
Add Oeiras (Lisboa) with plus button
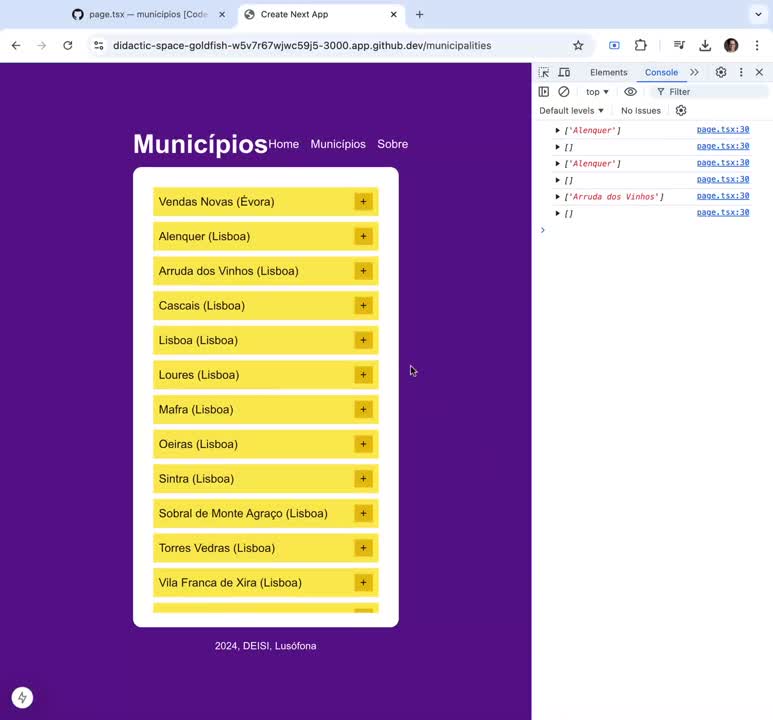tap(363, 444)
